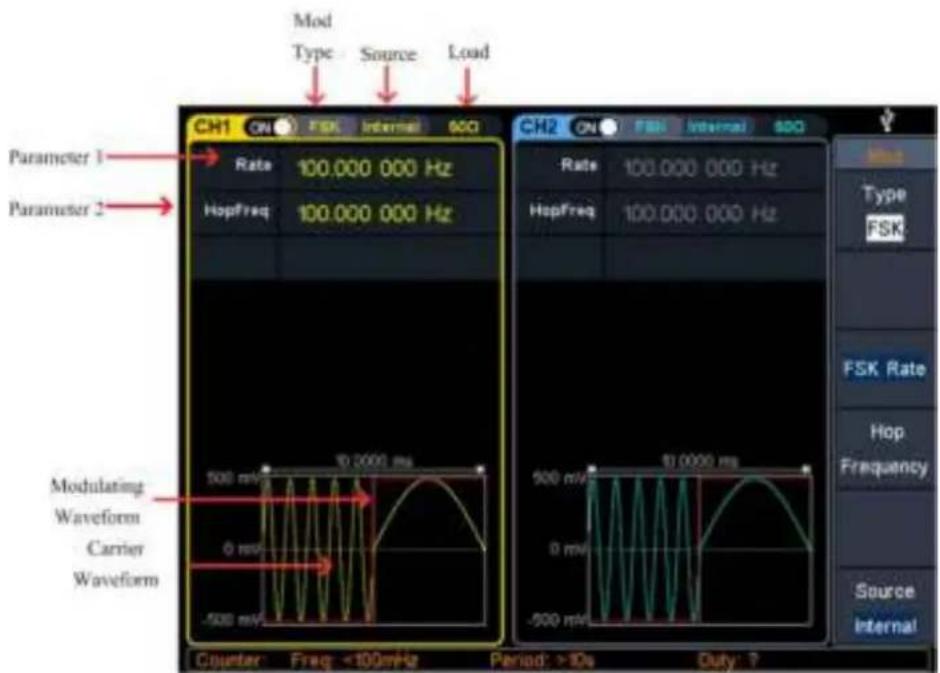Click the CH2 Internal source indicator
Image resolution: width=940 pixels, height=673 pixels.
[716, 127]
